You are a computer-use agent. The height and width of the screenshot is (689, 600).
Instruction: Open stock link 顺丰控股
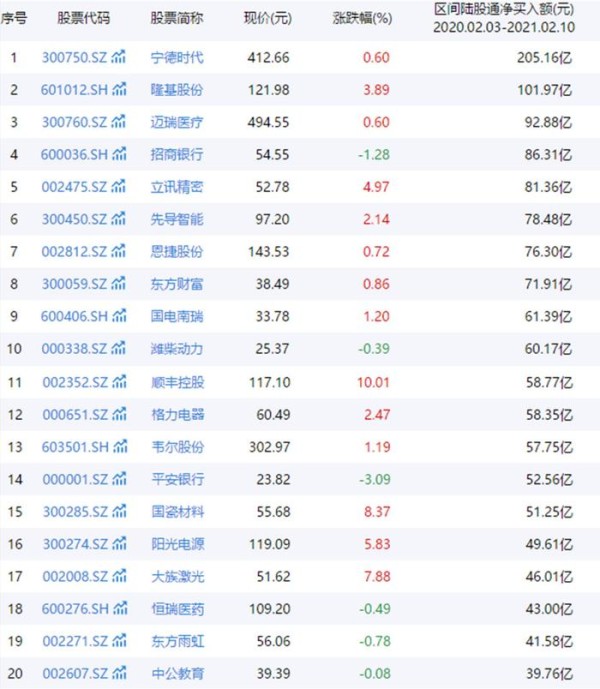(178, 383)
